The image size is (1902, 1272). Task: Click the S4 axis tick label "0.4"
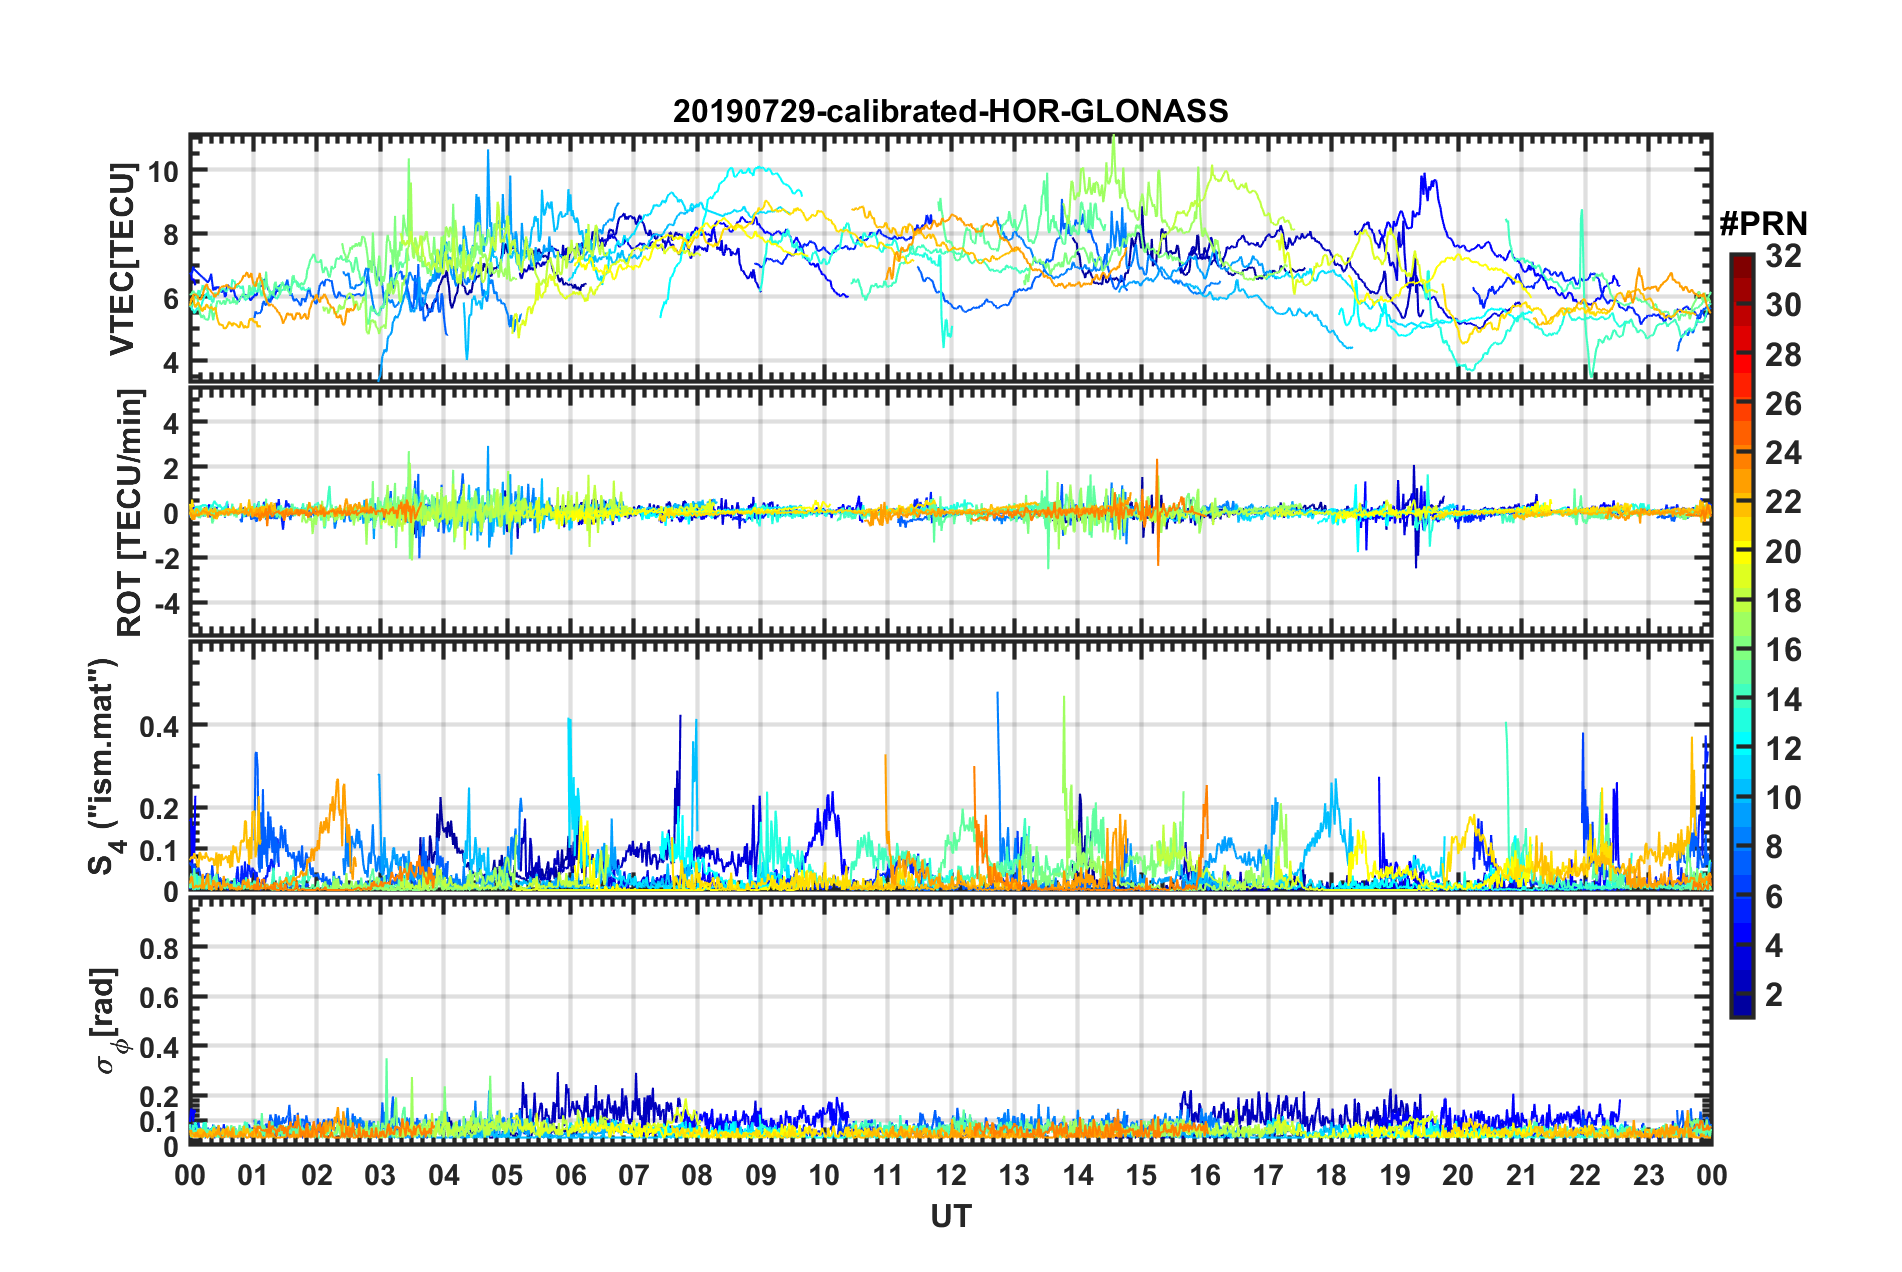pos(160,726)
